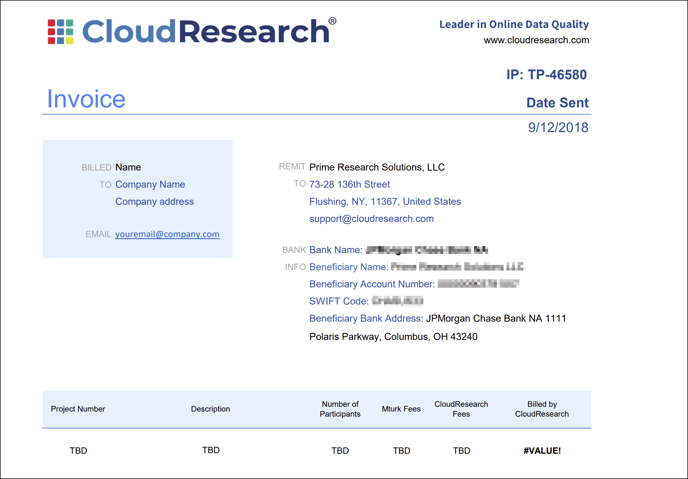The height and width of the screenshot is (479, 688).
Task: Select the date 9/12/2018
Action: (558, 127)
